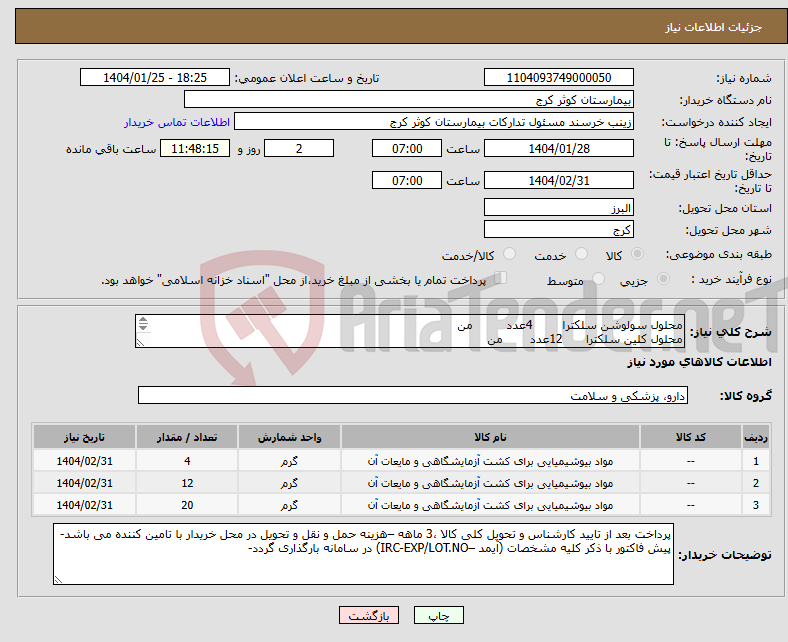Click the response deadline time 07:00 field
788x642 pixels.
point(407,148)
